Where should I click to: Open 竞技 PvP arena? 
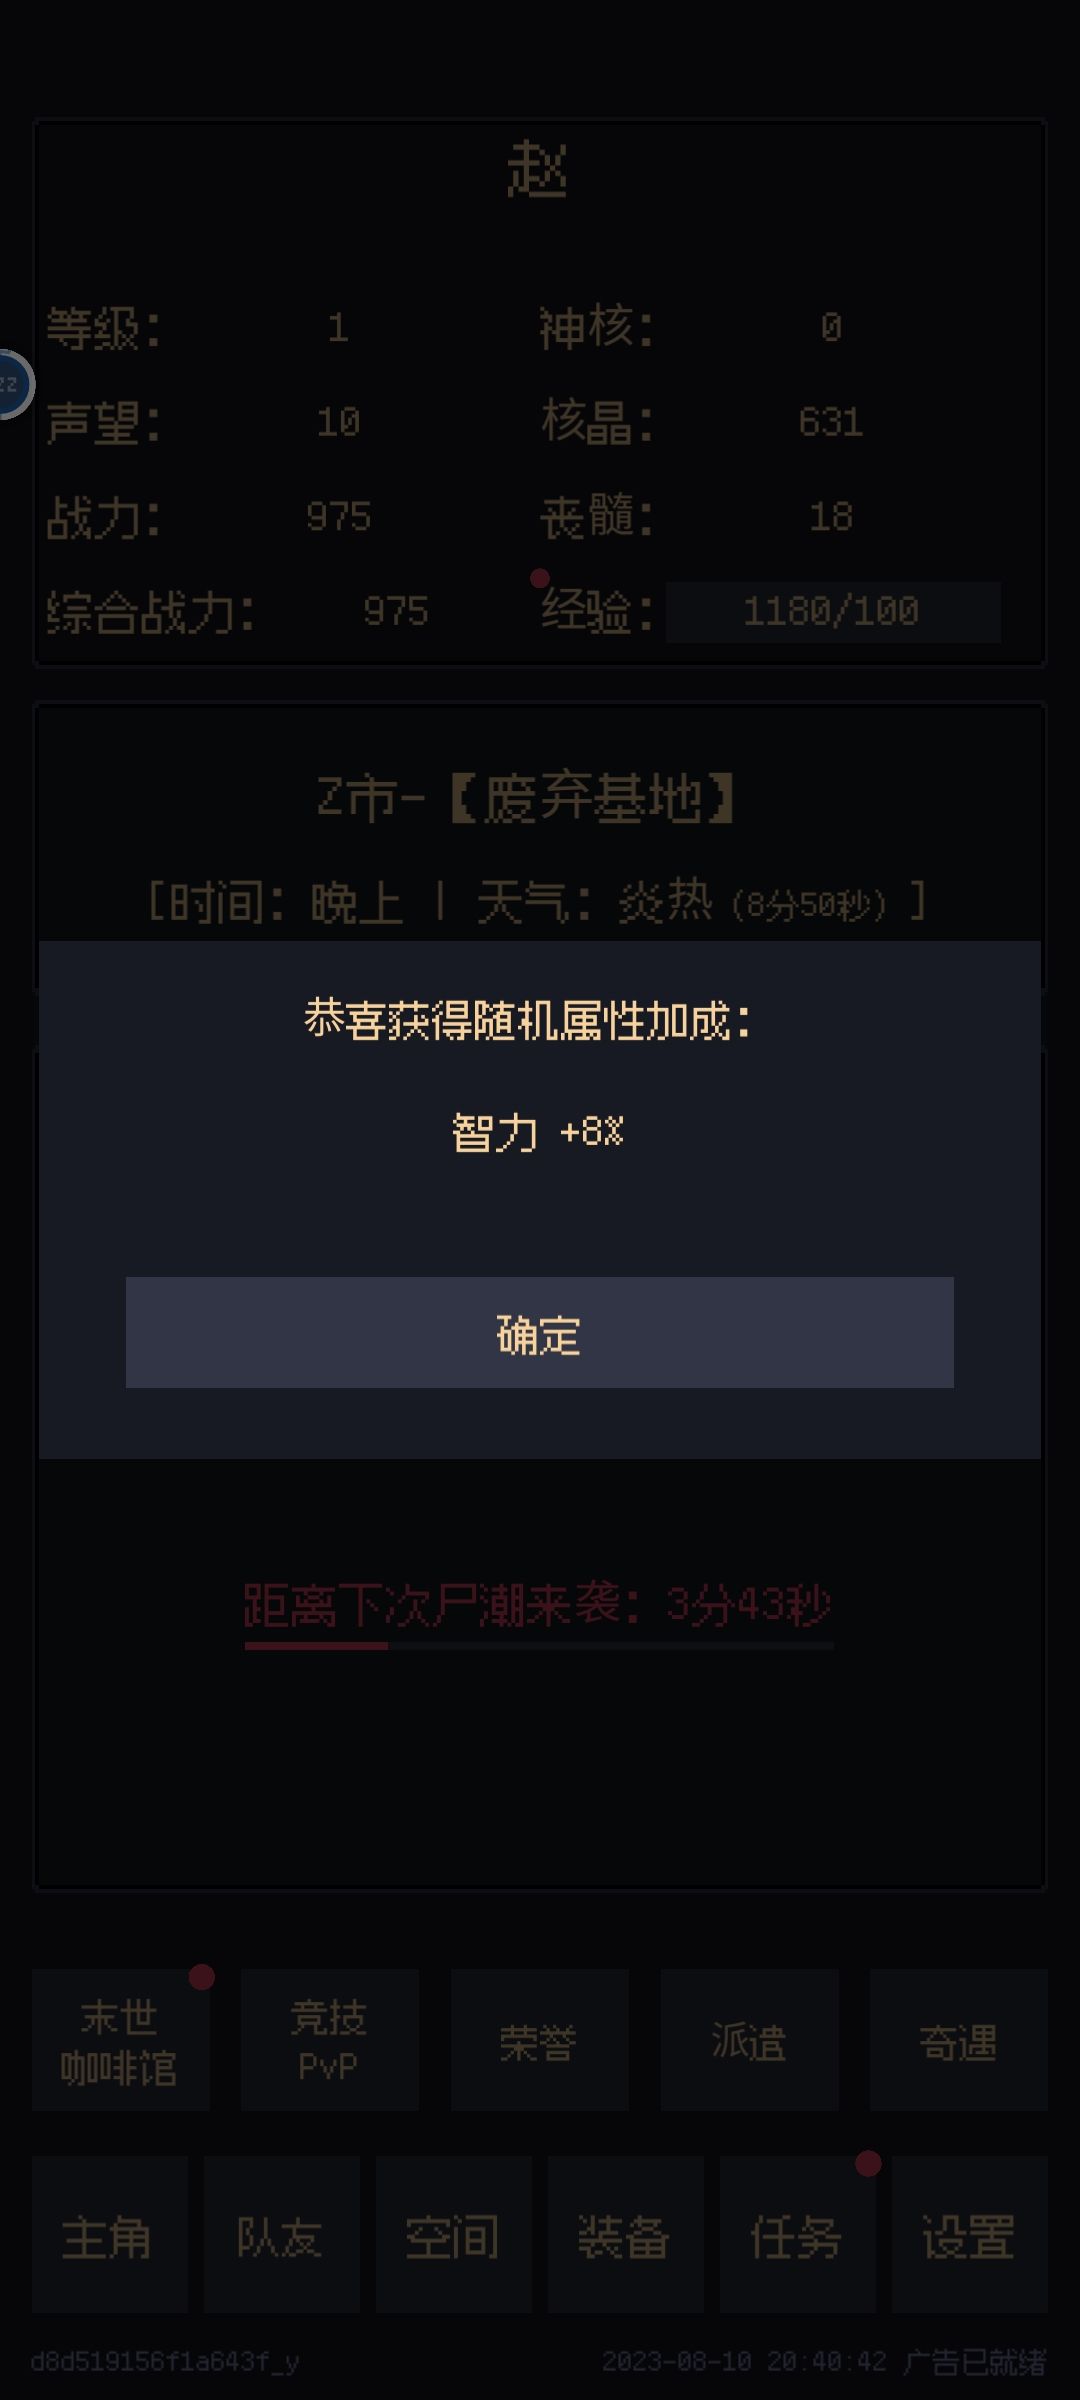(330, 2040)
